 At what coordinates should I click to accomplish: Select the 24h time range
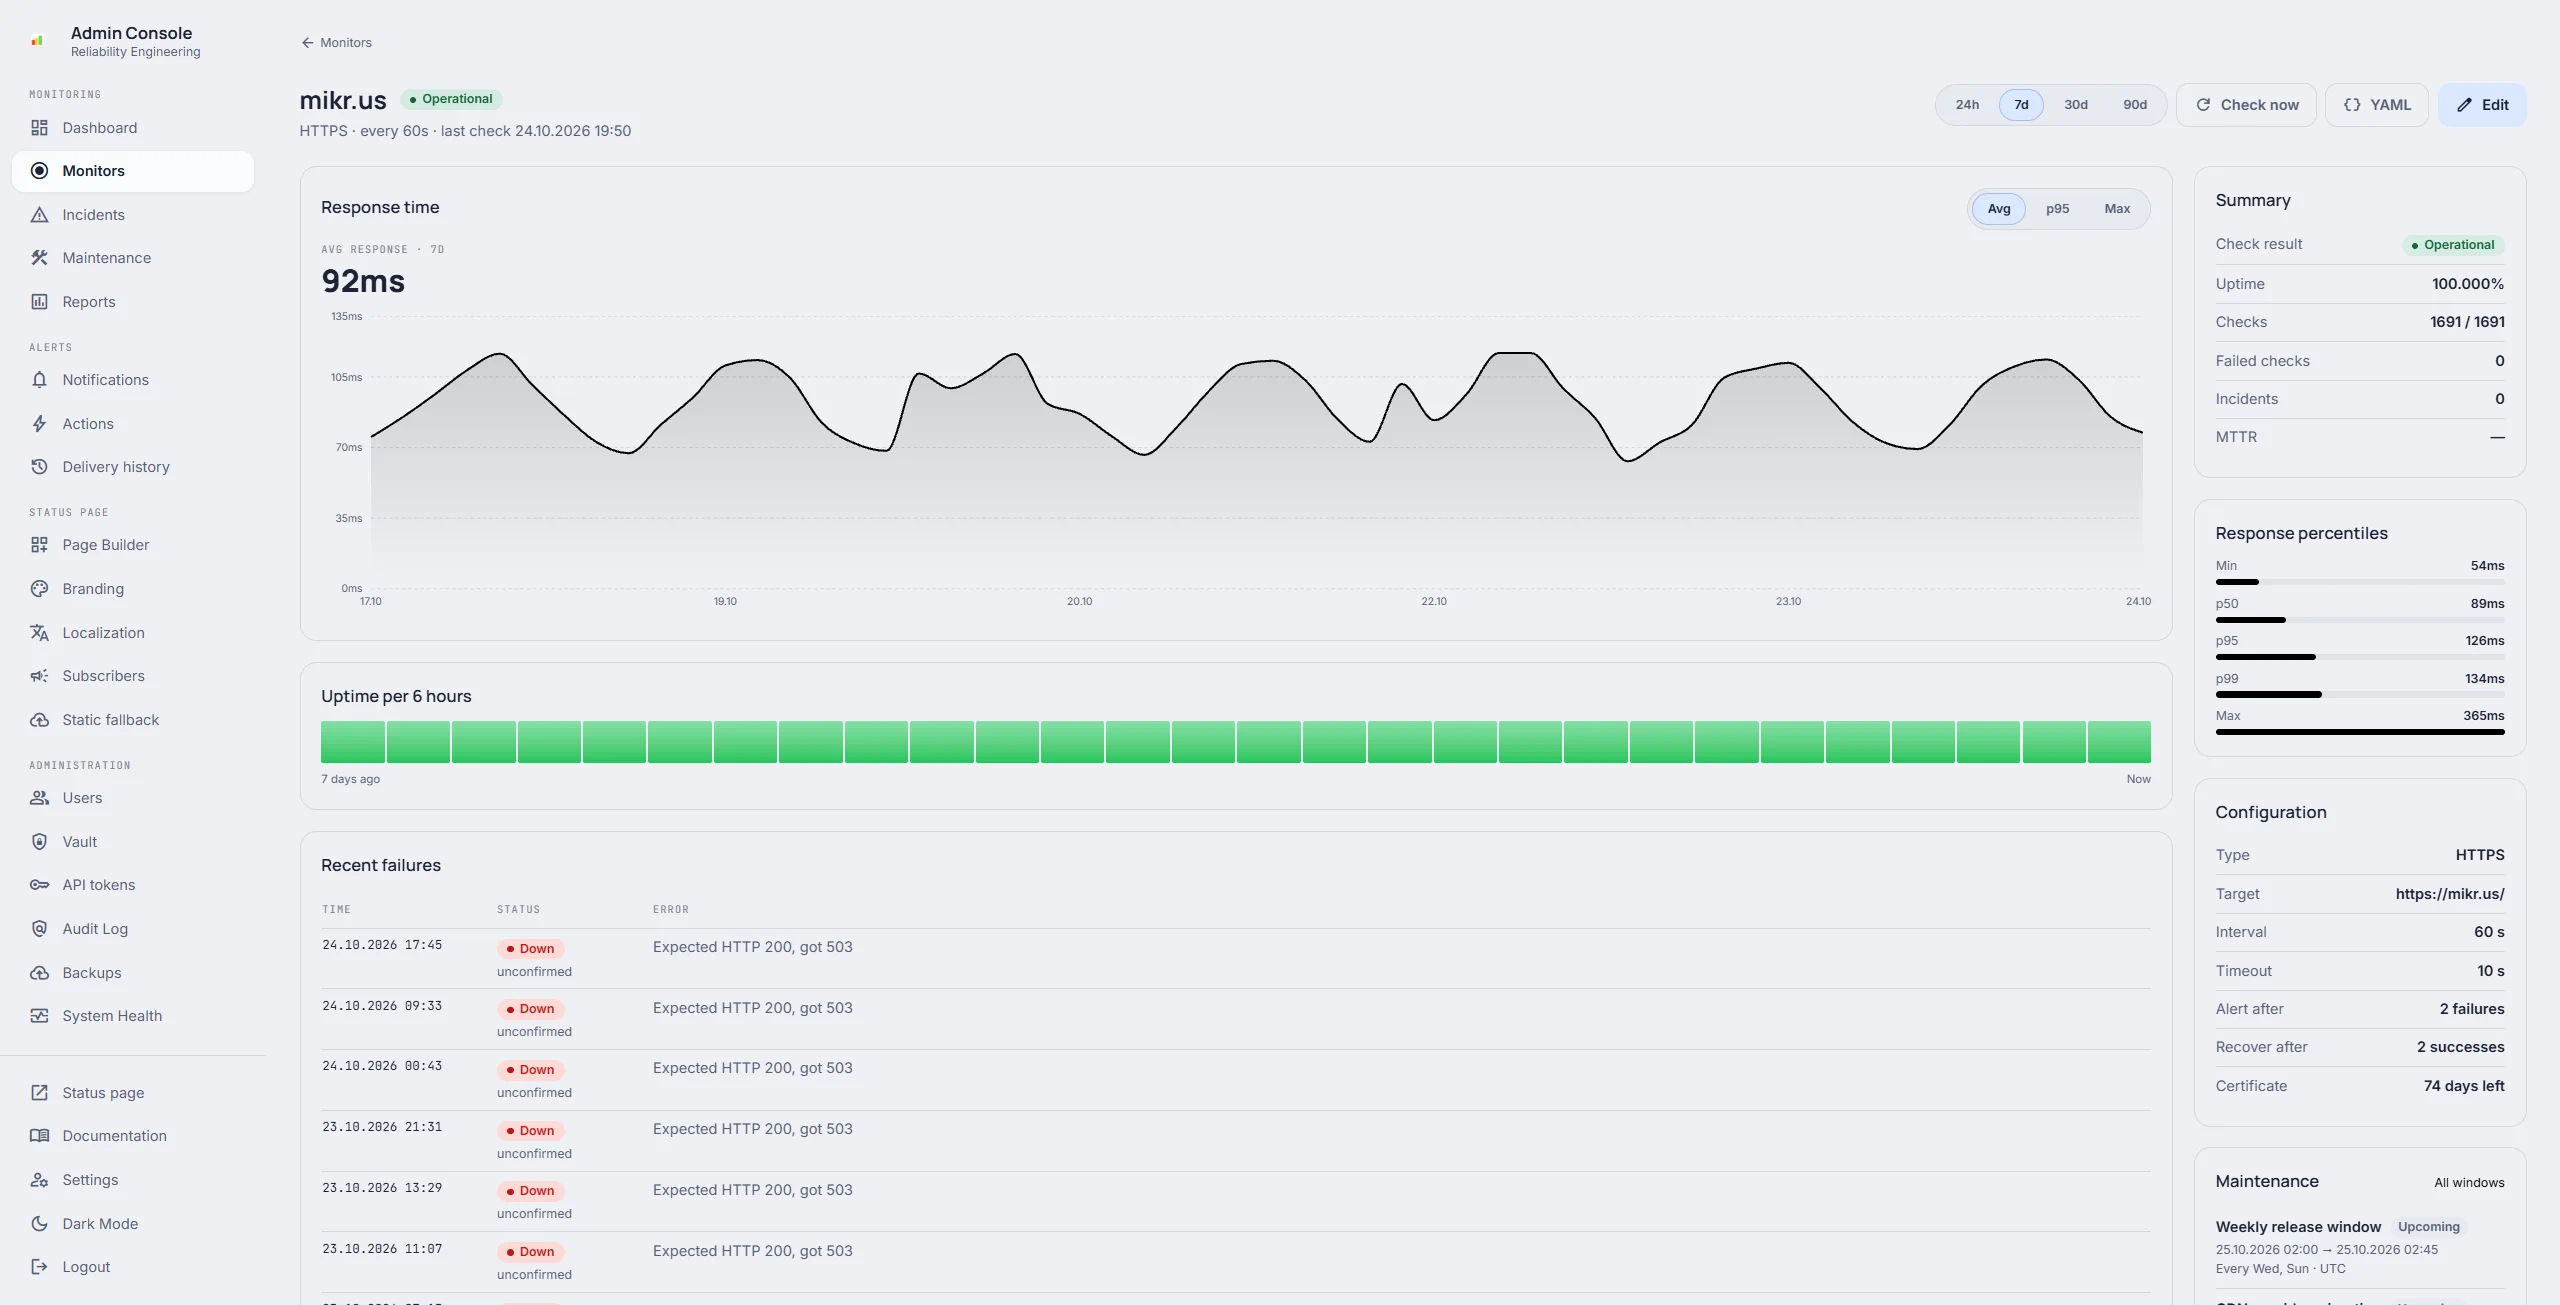click(1967, 105)
